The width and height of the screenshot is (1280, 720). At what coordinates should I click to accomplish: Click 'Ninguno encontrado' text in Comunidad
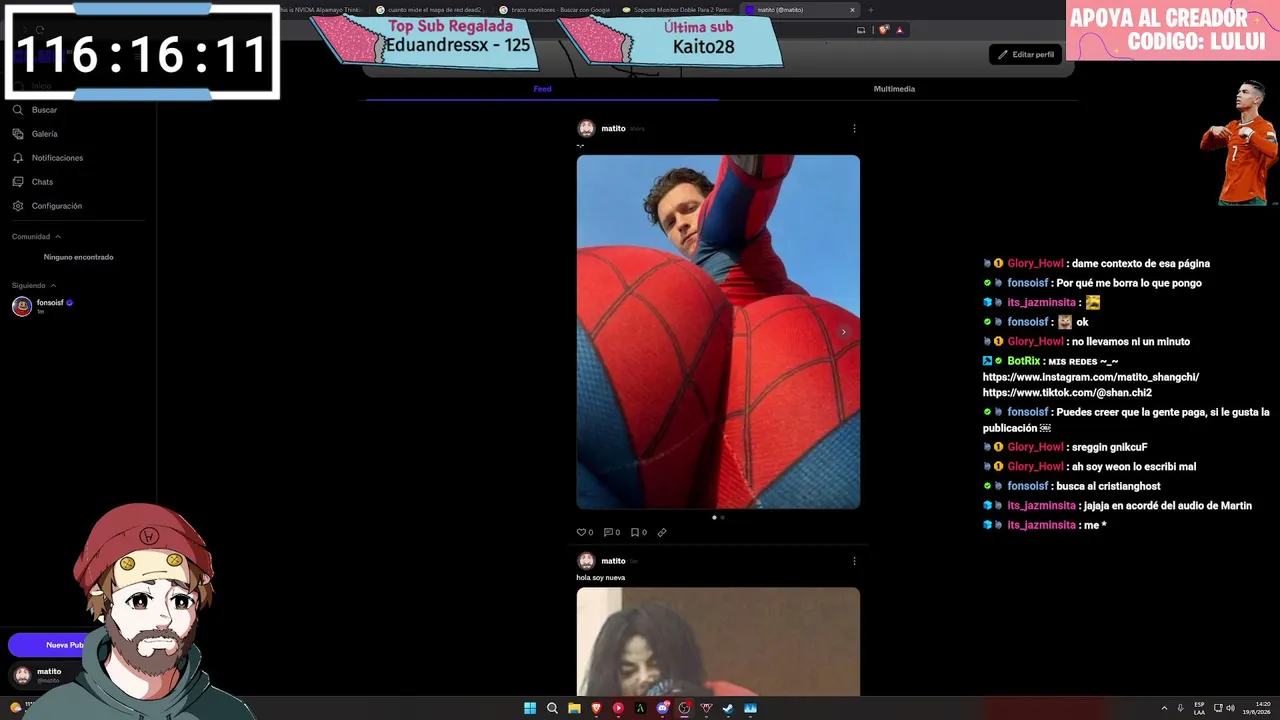[x=78, y=257]
